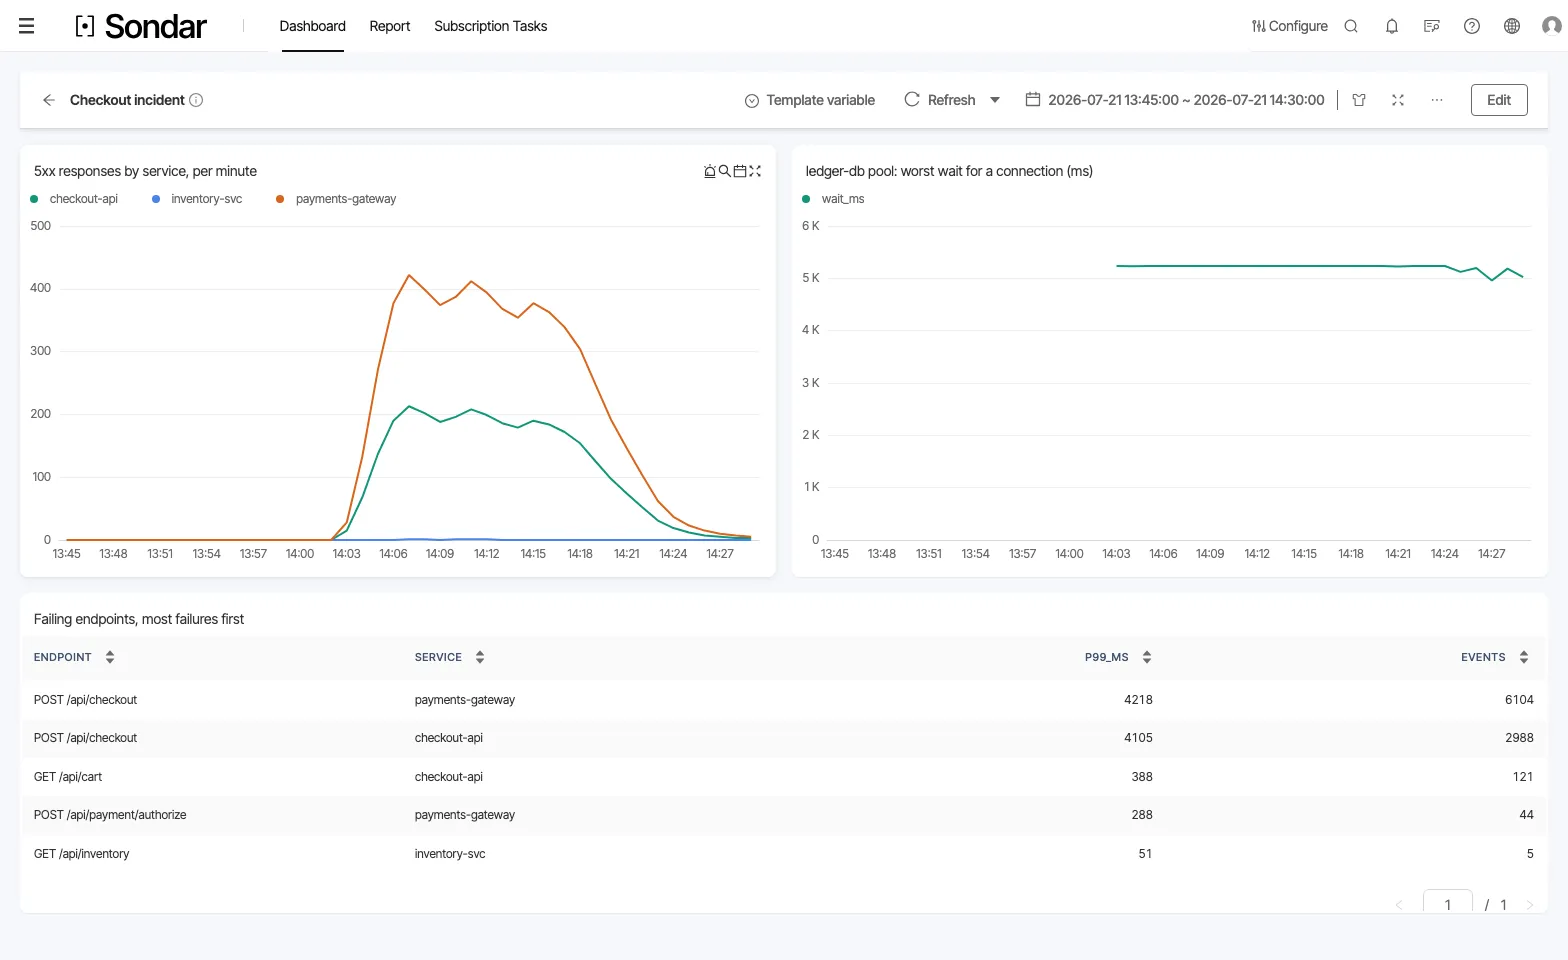
Task: Select the GET /api/cart endpoint cell
Action: 68,777
